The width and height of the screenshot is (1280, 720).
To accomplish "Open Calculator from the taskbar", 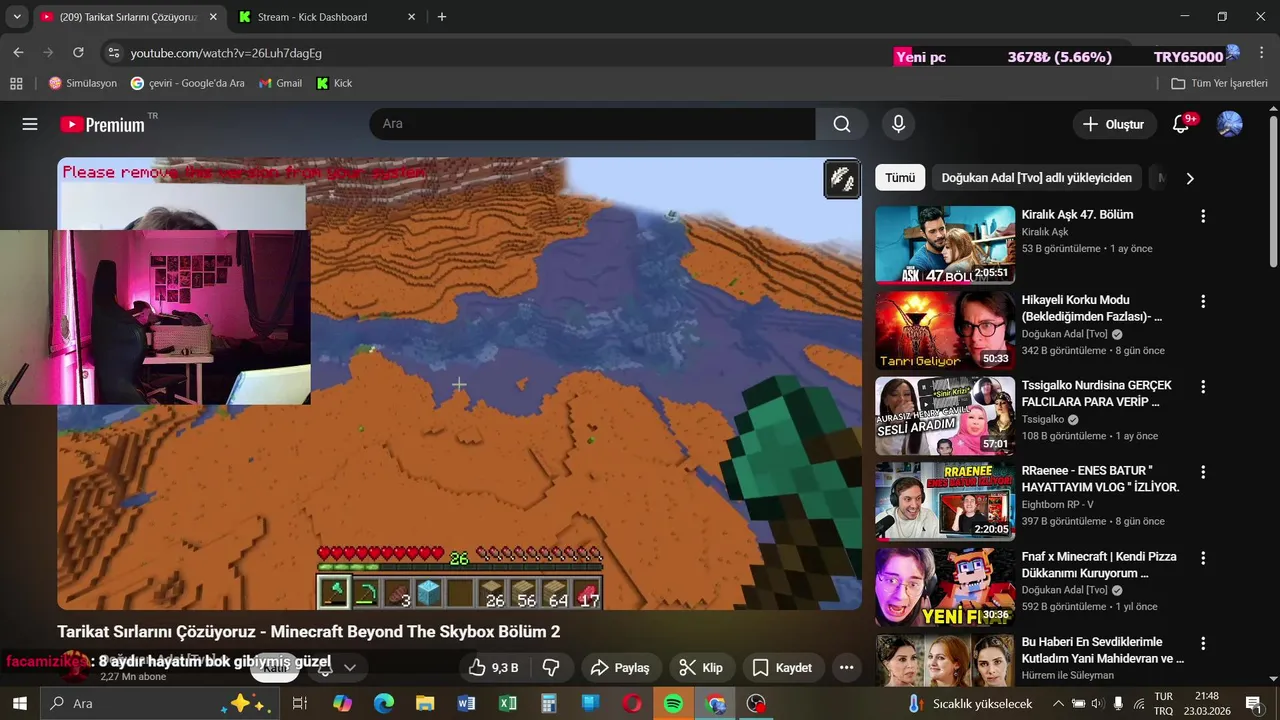I will pyautogui.click(x=549, y=704).
